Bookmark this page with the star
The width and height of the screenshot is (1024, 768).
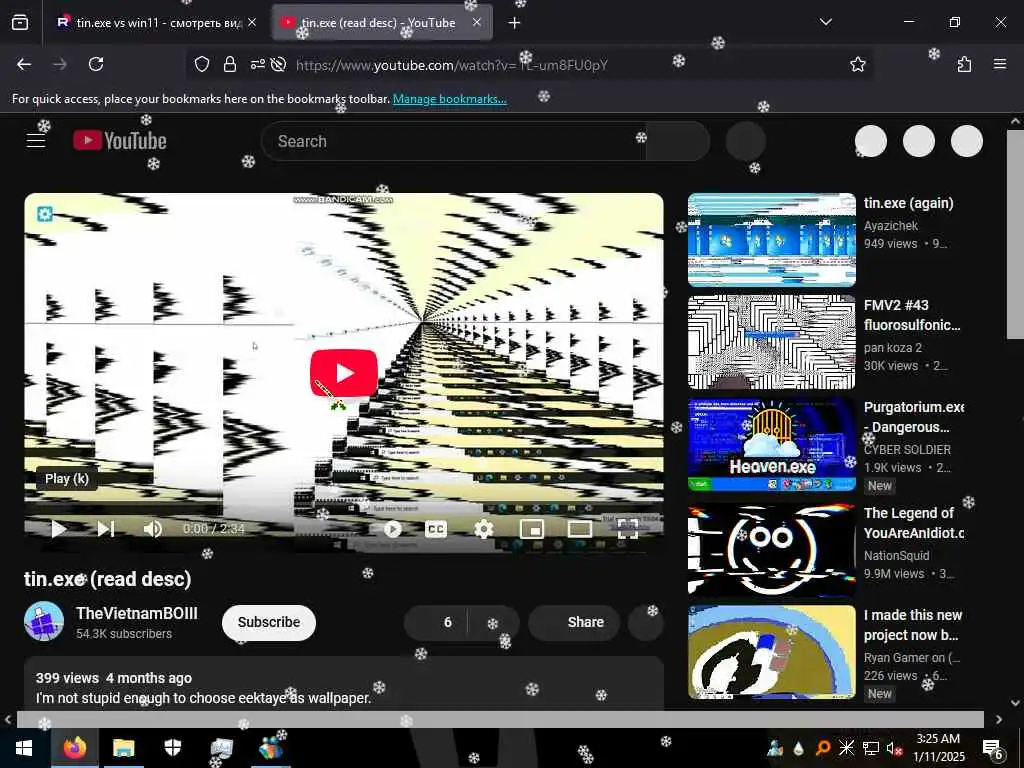[x=857, y=64]
